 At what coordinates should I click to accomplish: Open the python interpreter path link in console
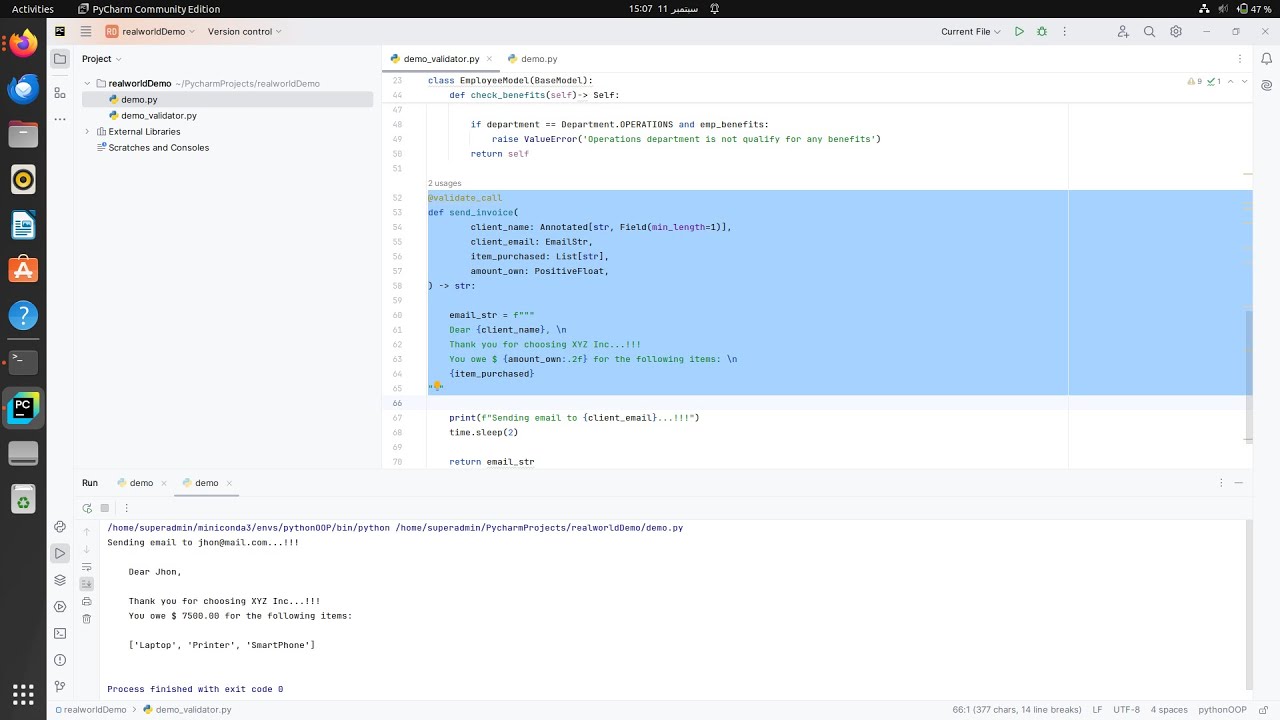coord(249,528)
